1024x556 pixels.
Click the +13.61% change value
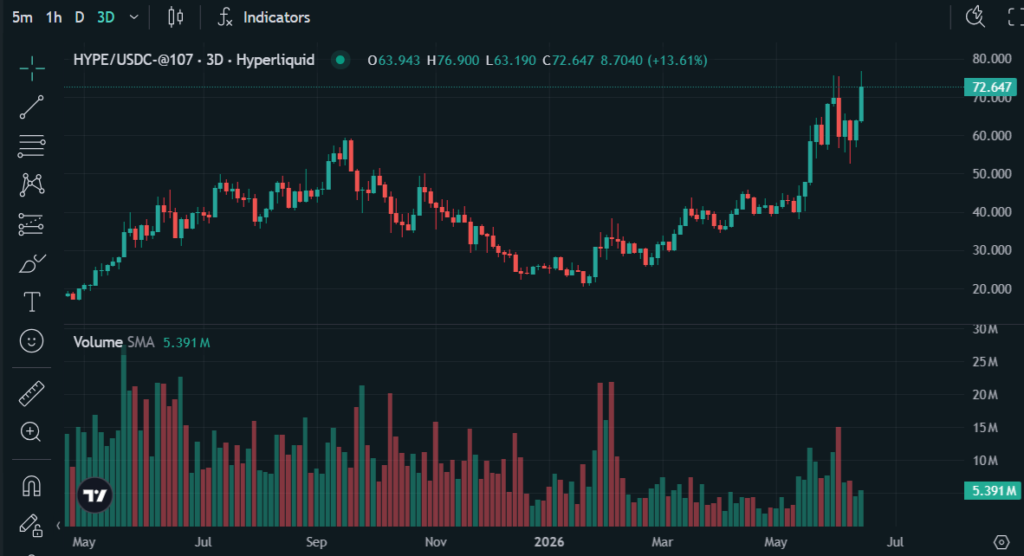point(677,60)
